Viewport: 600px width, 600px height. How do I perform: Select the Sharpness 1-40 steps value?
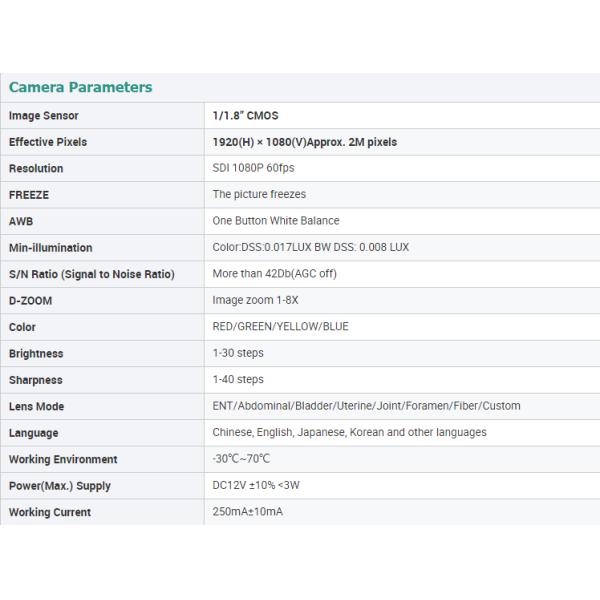tap(238, 380)
